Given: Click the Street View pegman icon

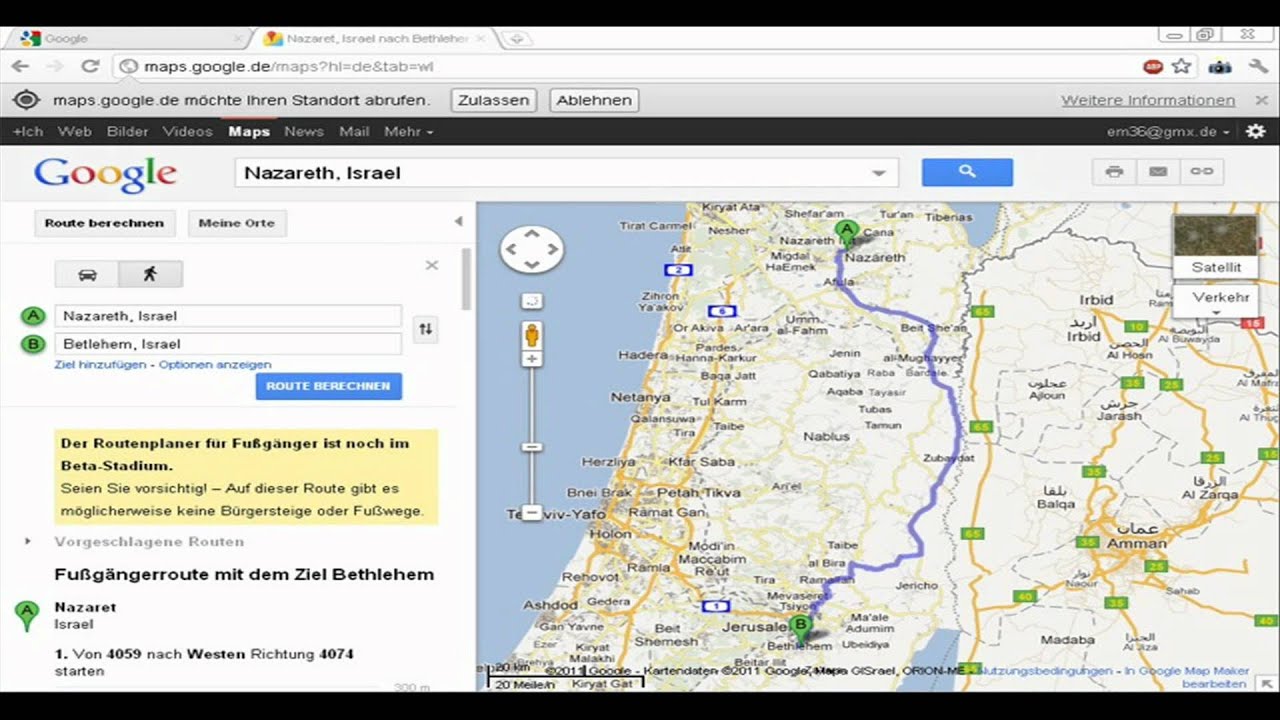Looking at the screenshot, I should point(532,335).
